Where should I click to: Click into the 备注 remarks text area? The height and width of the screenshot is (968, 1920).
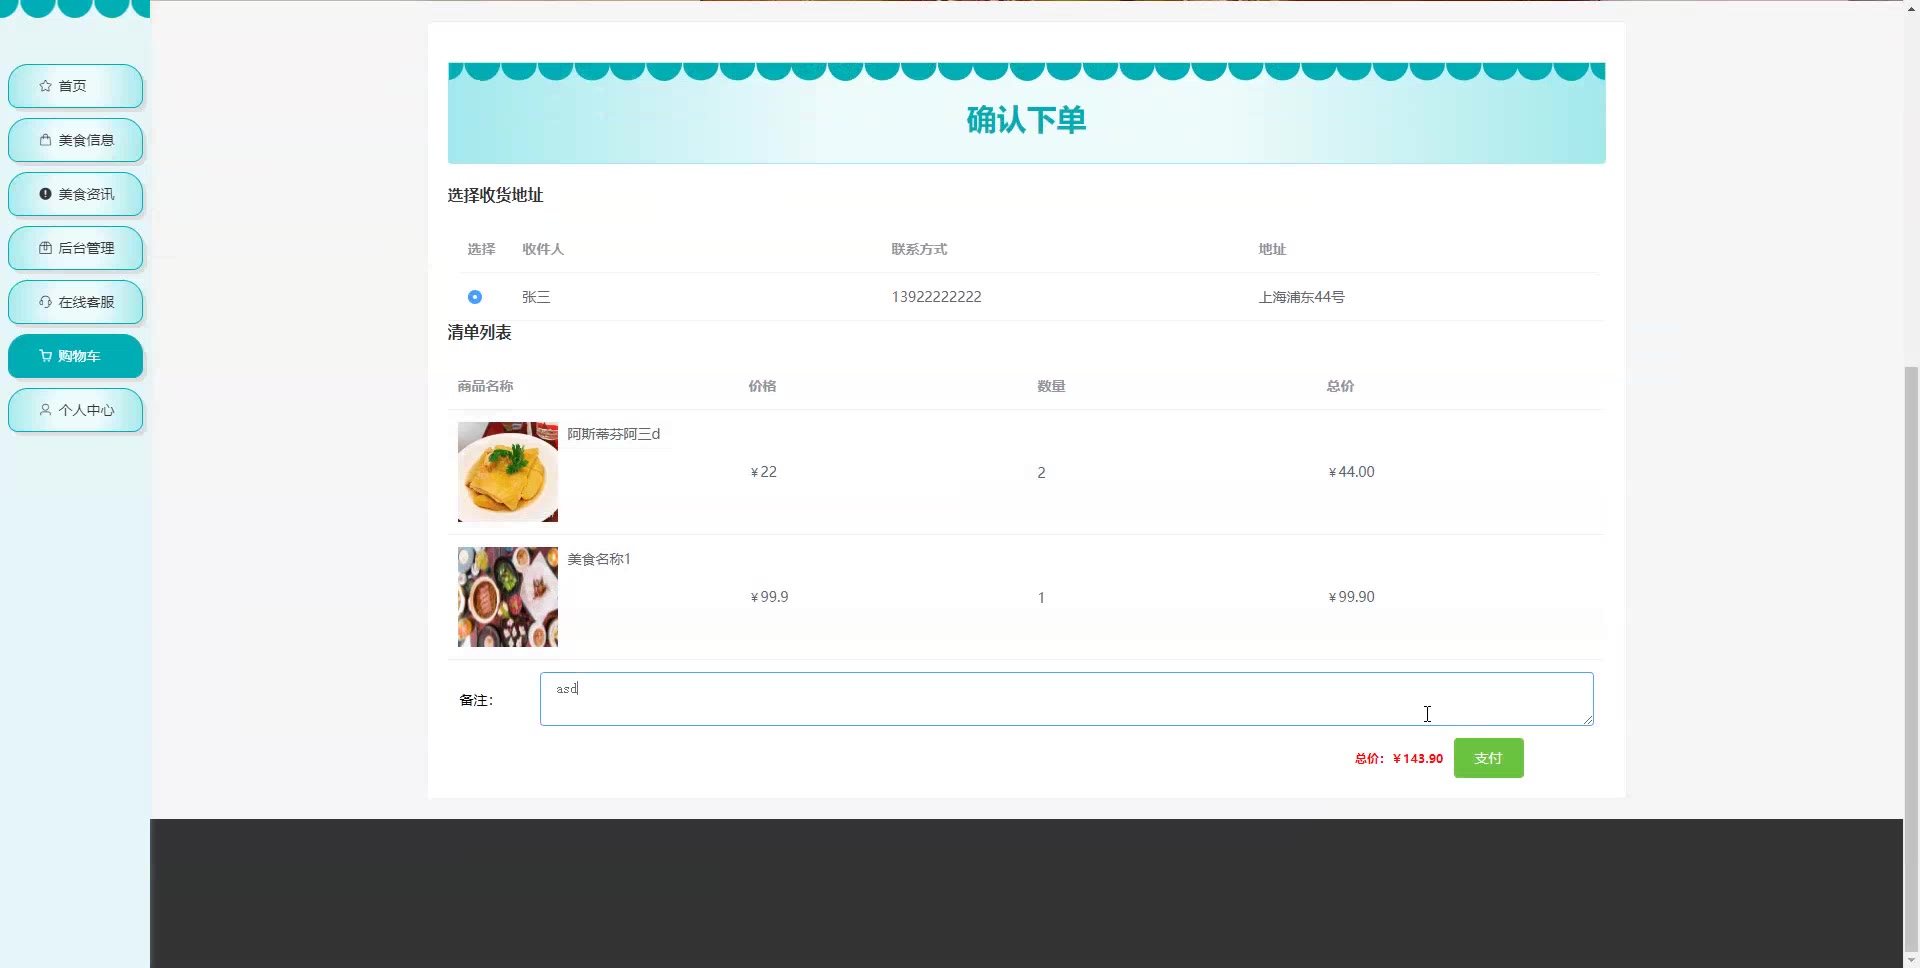pos(1066,699)
